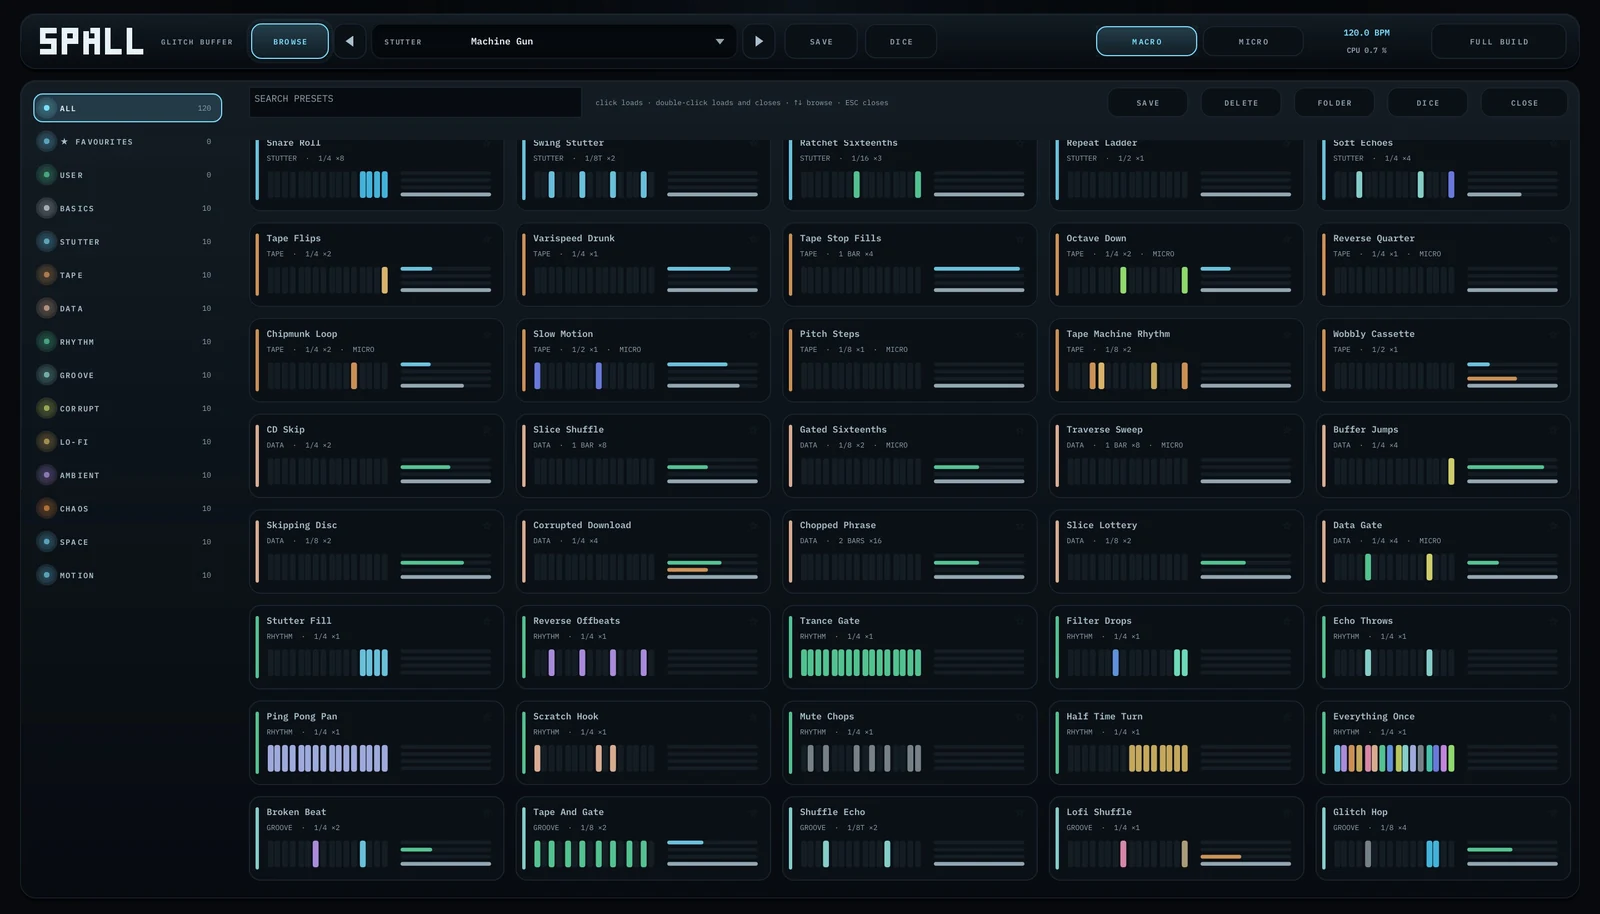Open the Machine Gun preset dropdown
Image resolution: width=1600 pixels, height=914 pixels.
[554, 42]
